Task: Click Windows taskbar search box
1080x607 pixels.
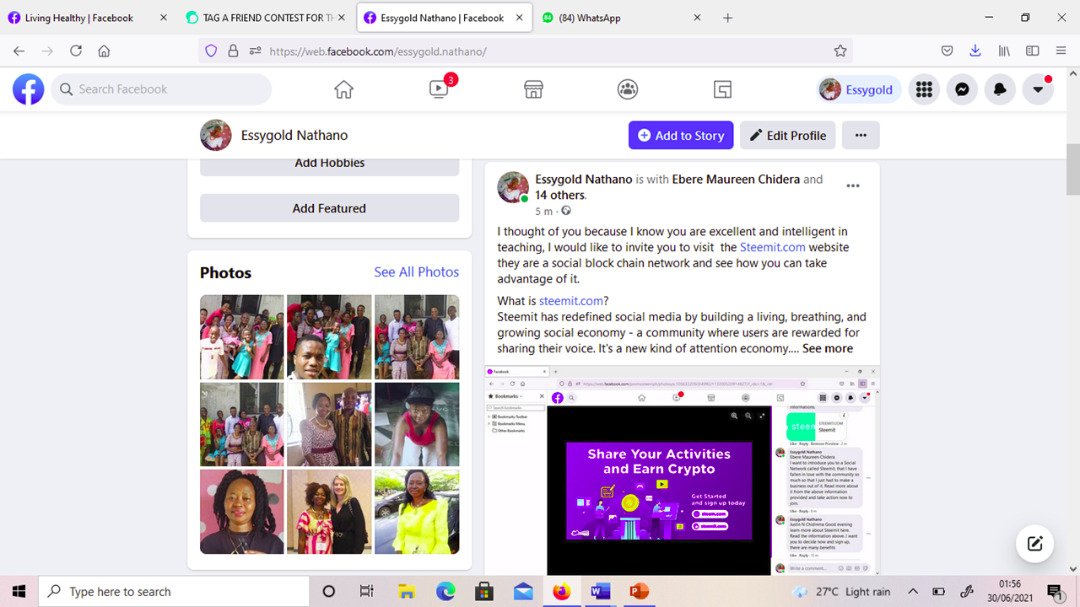Action: (x=174, y=591)
